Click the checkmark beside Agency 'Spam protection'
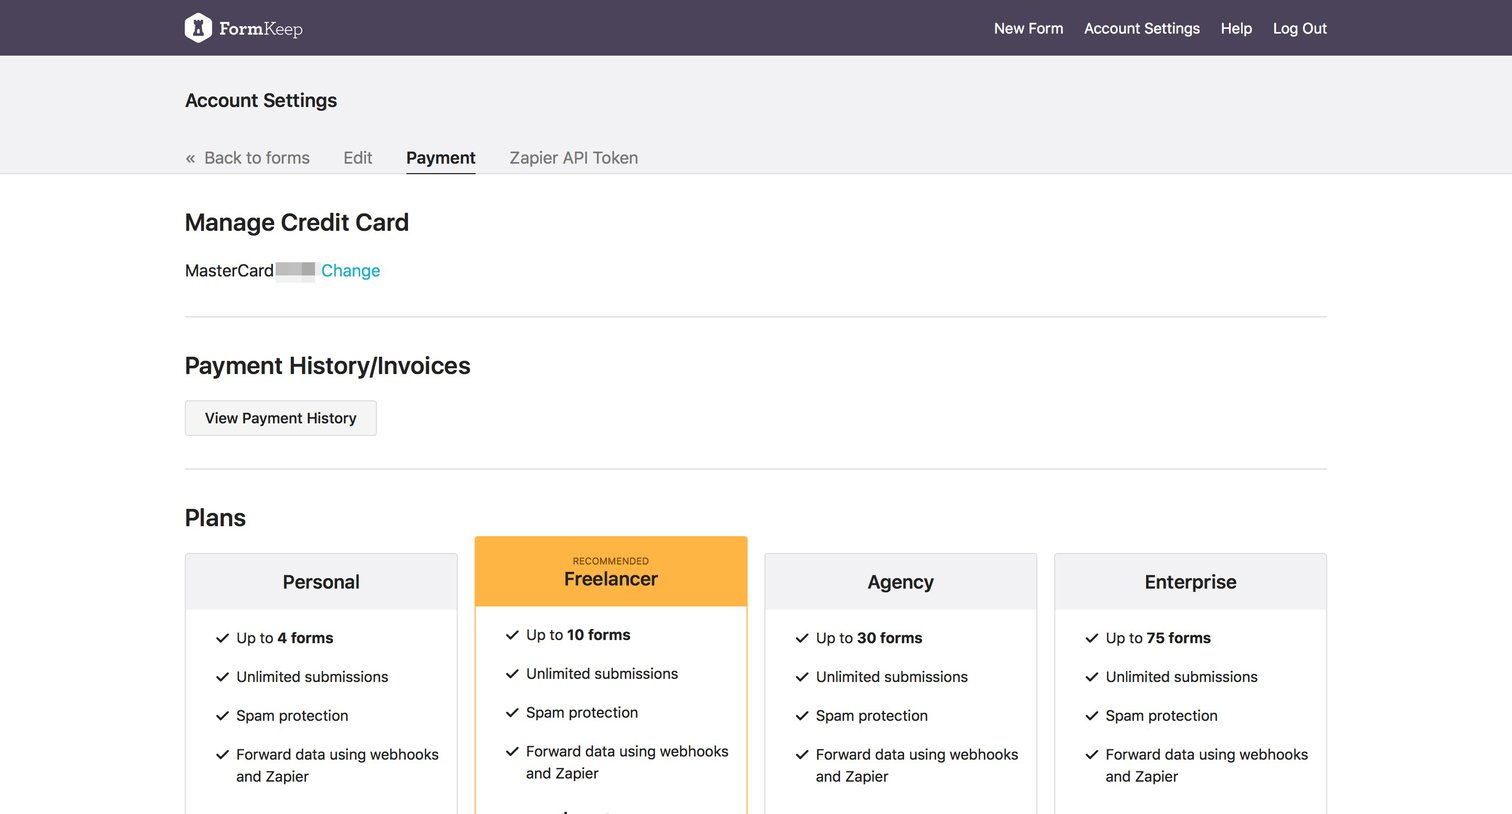 802,716
